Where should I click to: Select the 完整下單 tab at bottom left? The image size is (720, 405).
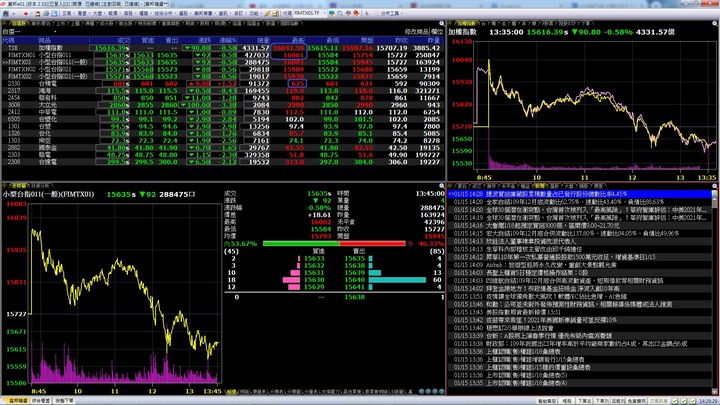tap(64, 401)
